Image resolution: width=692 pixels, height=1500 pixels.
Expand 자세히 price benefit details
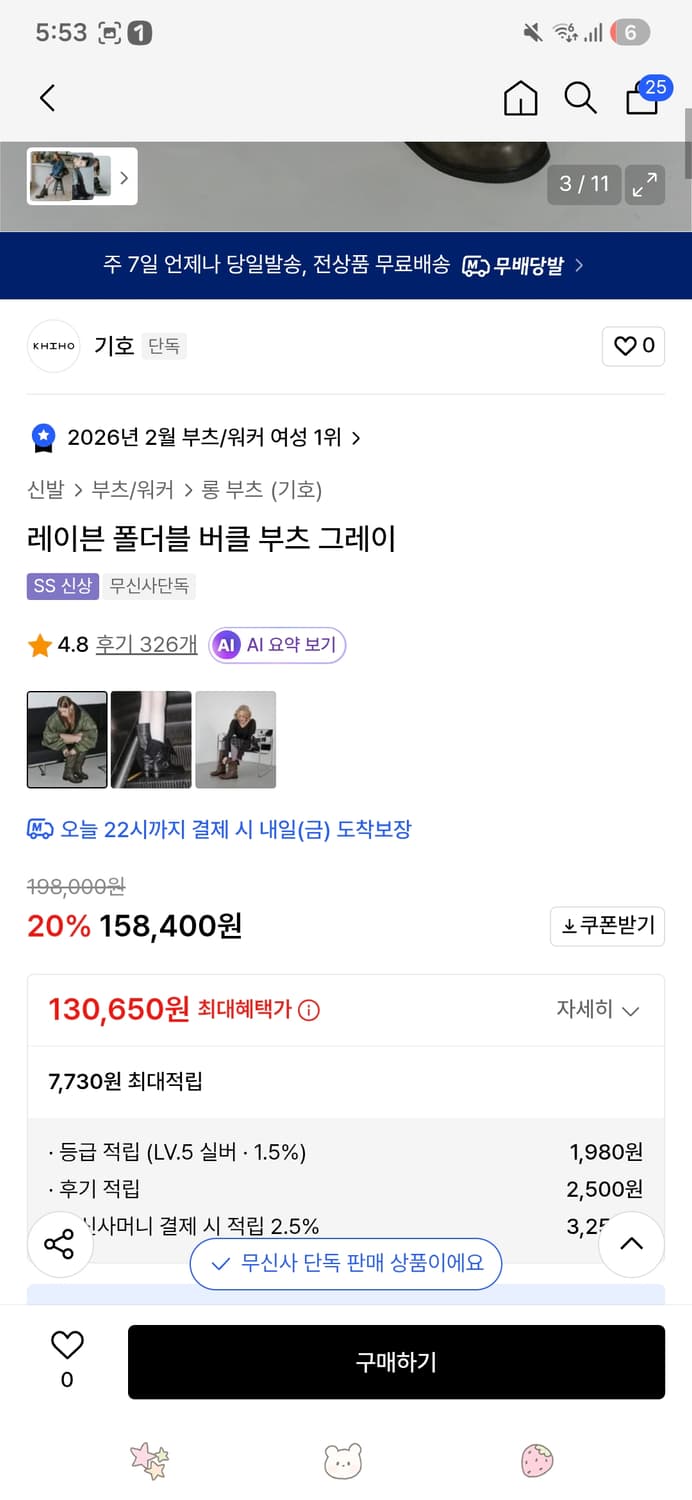(594, 1009)
